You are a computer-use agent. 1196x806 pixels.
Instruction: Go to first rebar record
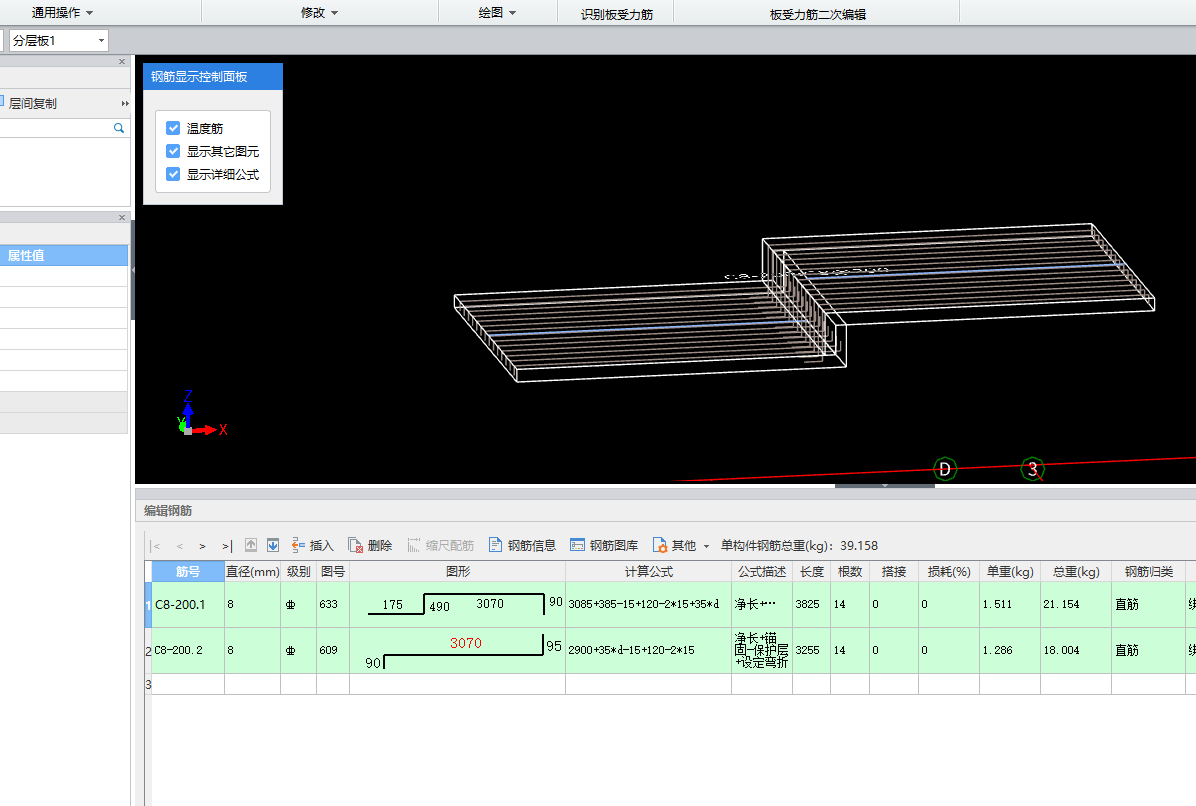point(156,546)
